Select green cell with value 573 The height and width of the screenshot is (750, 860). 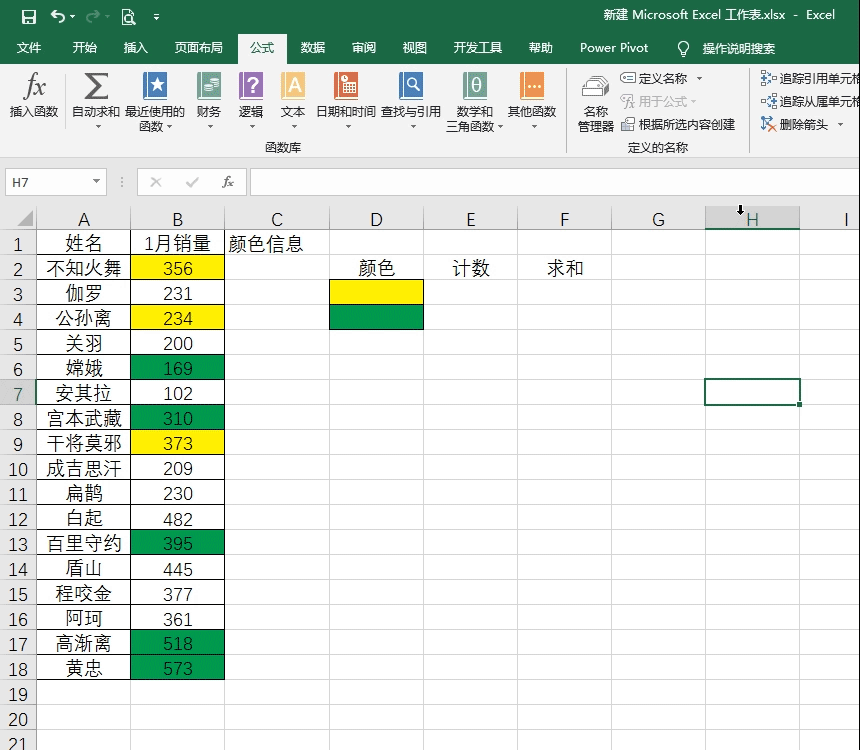click(x=177, y=668)
